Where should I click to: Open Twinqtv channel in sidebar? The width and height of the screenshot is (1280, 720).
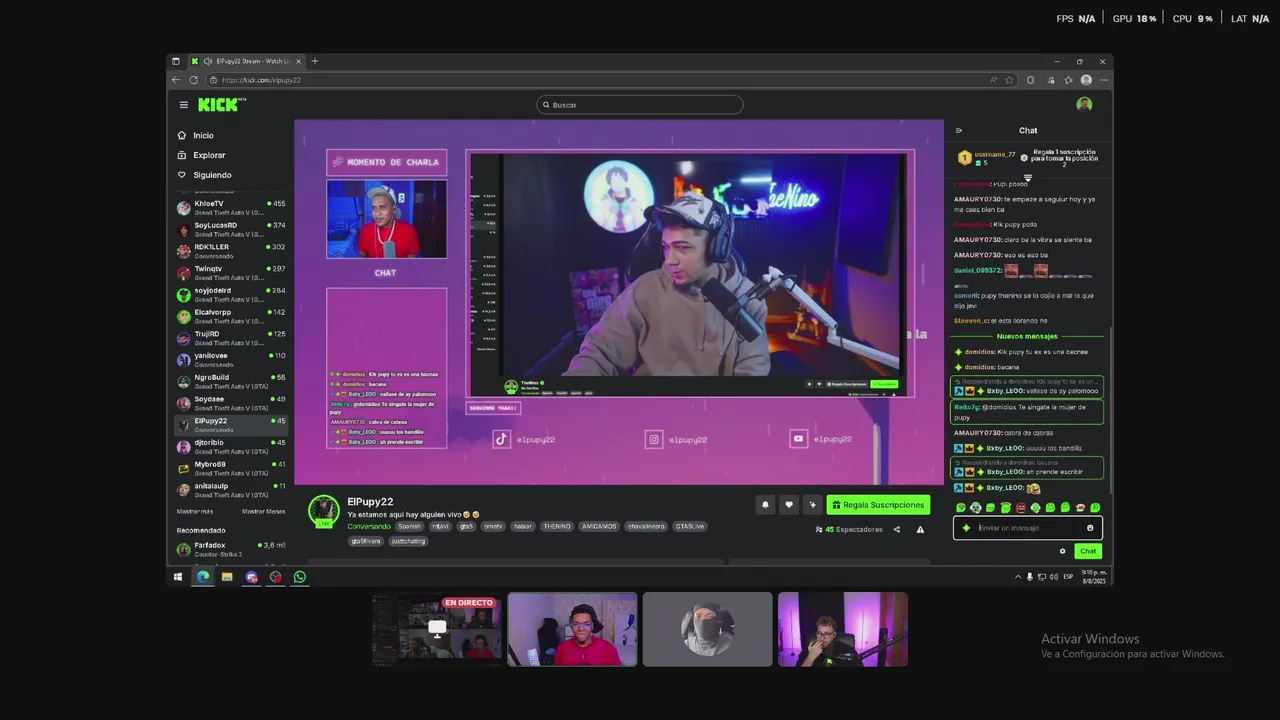231,273
